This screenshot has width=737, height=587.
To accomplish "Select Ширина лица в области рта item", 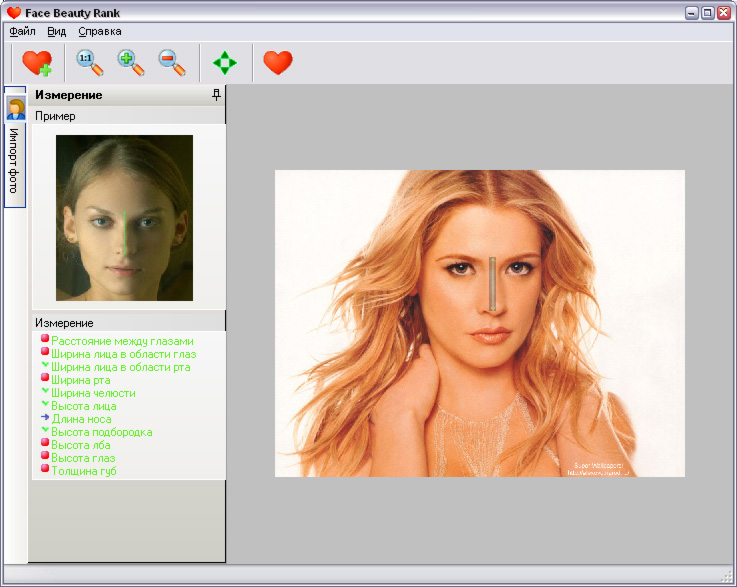I will 121,367.
